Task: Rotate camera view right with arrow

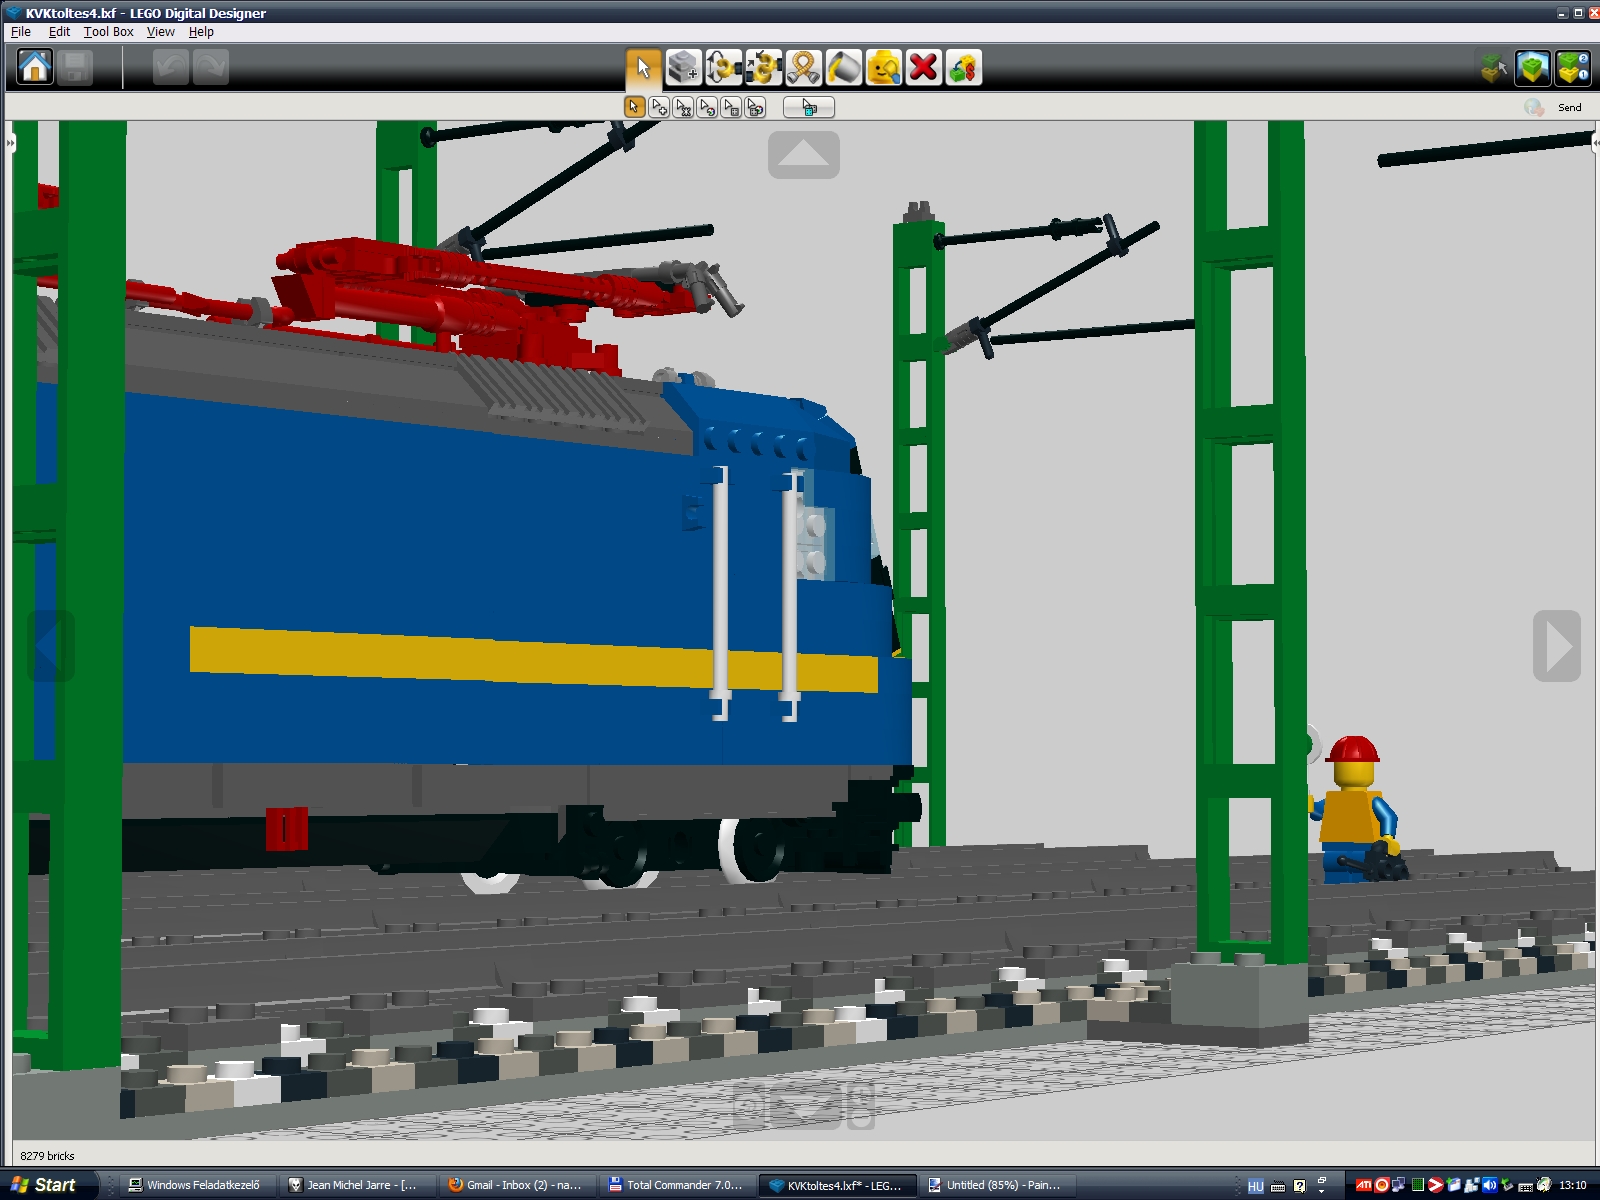Action: 1557,646
